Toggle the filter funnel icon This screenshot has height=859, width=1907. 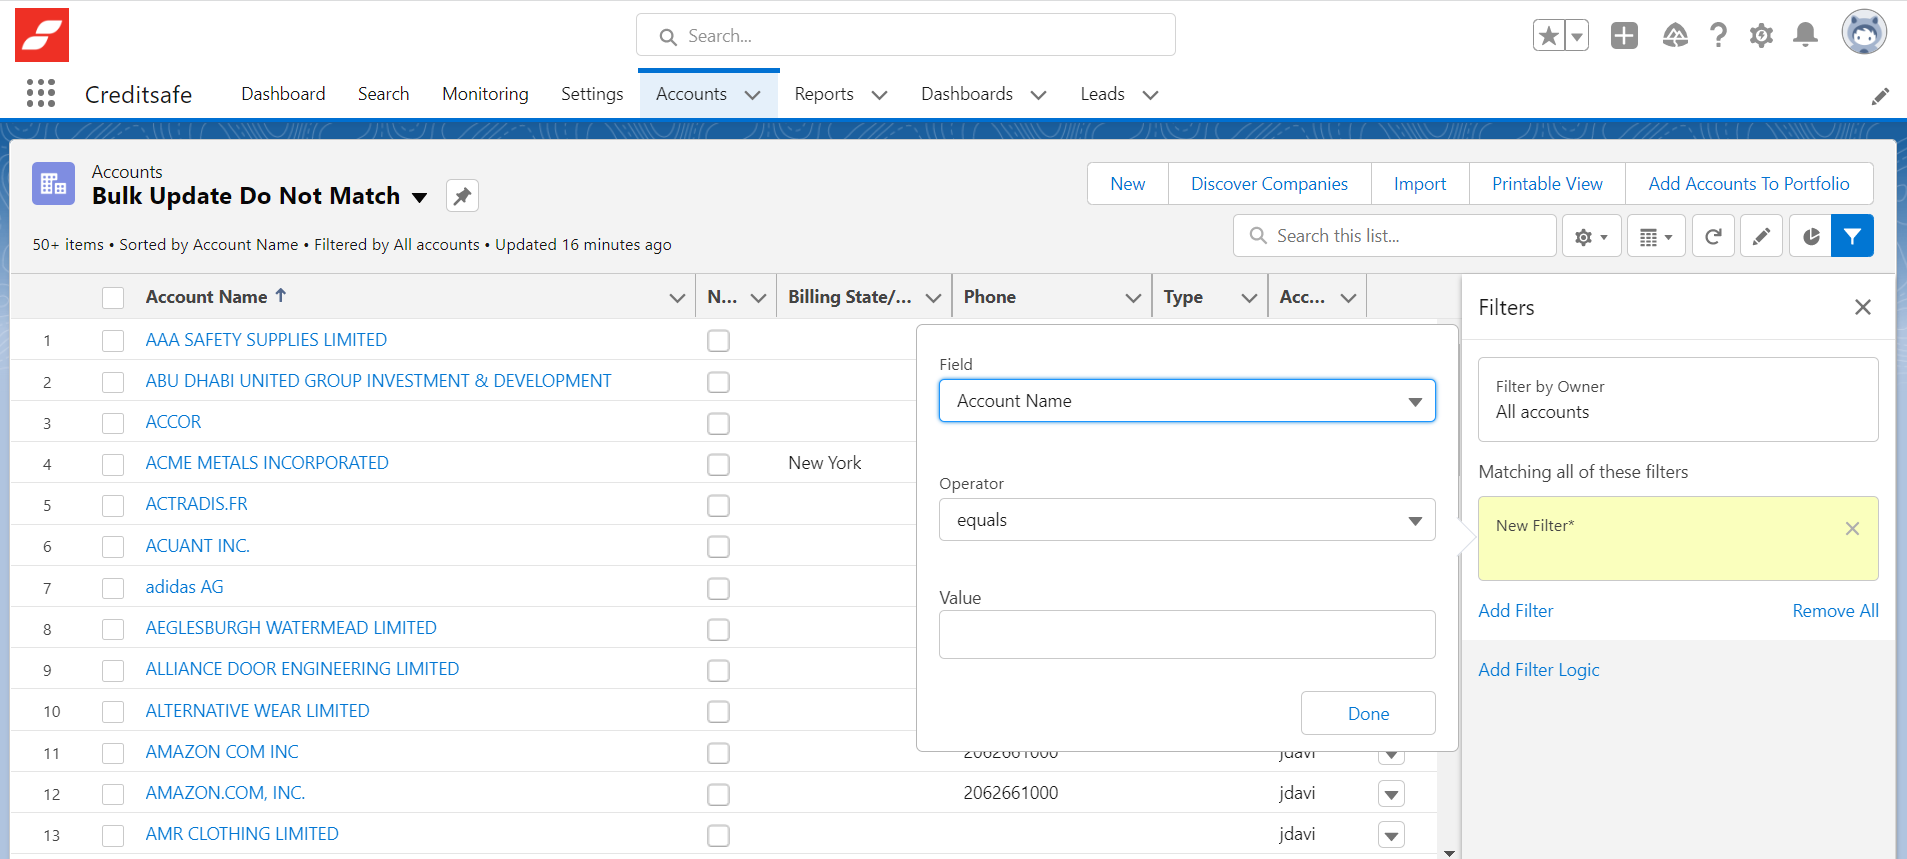click(1852, 236)
